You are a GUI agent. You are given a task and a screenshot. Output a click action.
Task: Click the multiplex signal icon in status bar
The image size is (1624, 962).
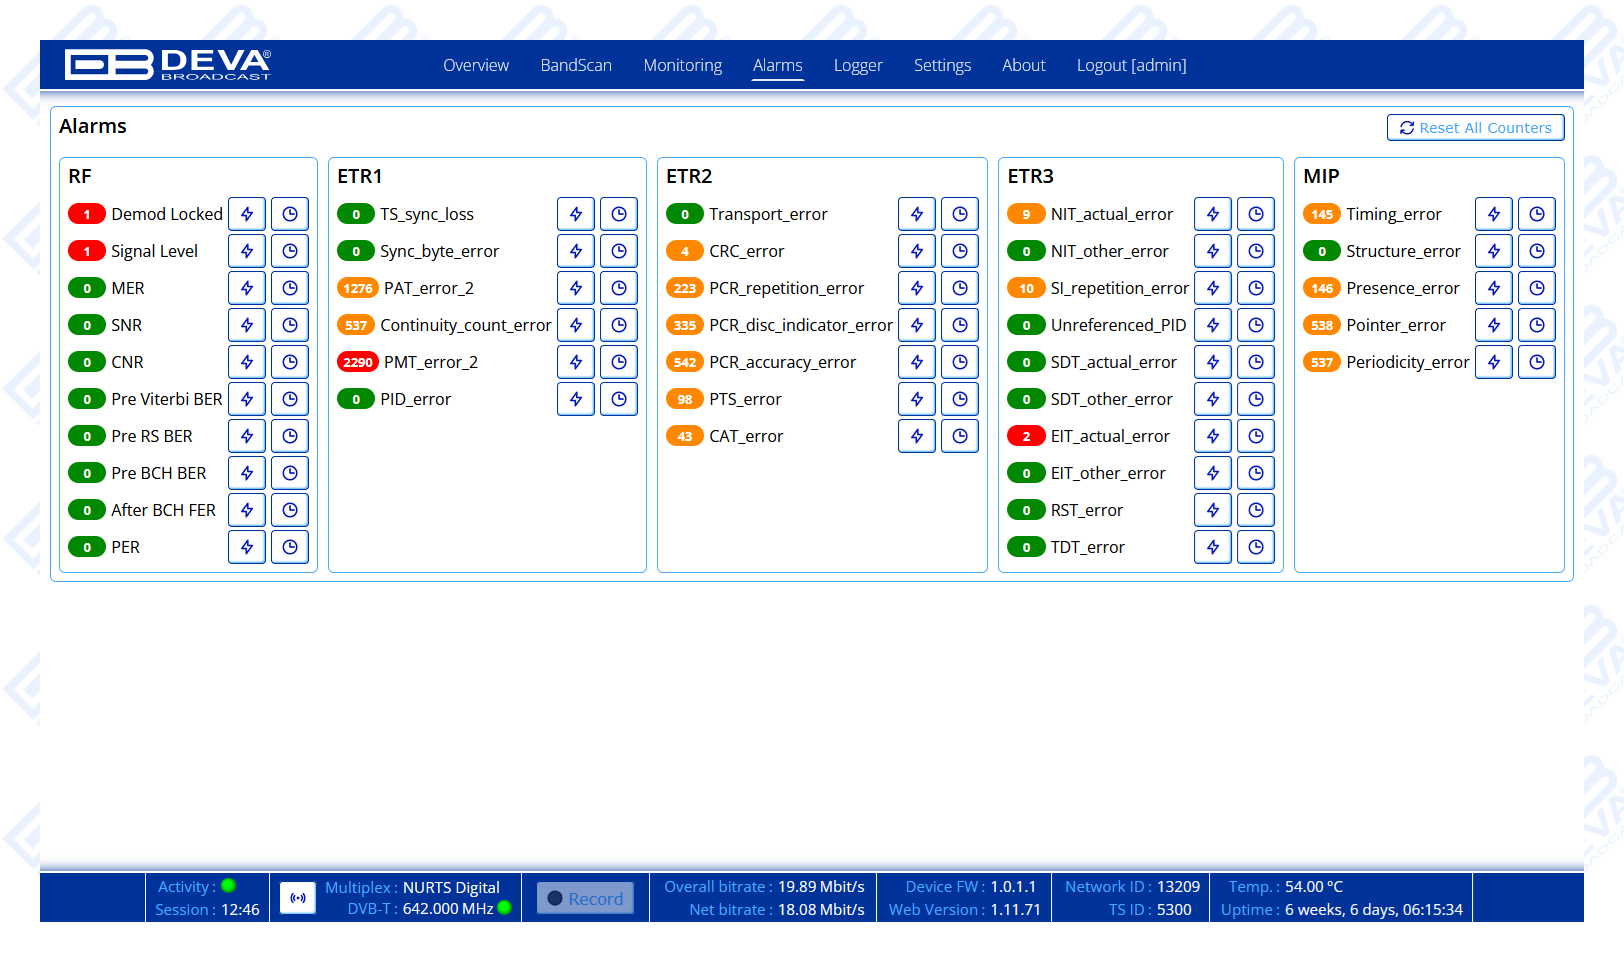tap(298, 898)
